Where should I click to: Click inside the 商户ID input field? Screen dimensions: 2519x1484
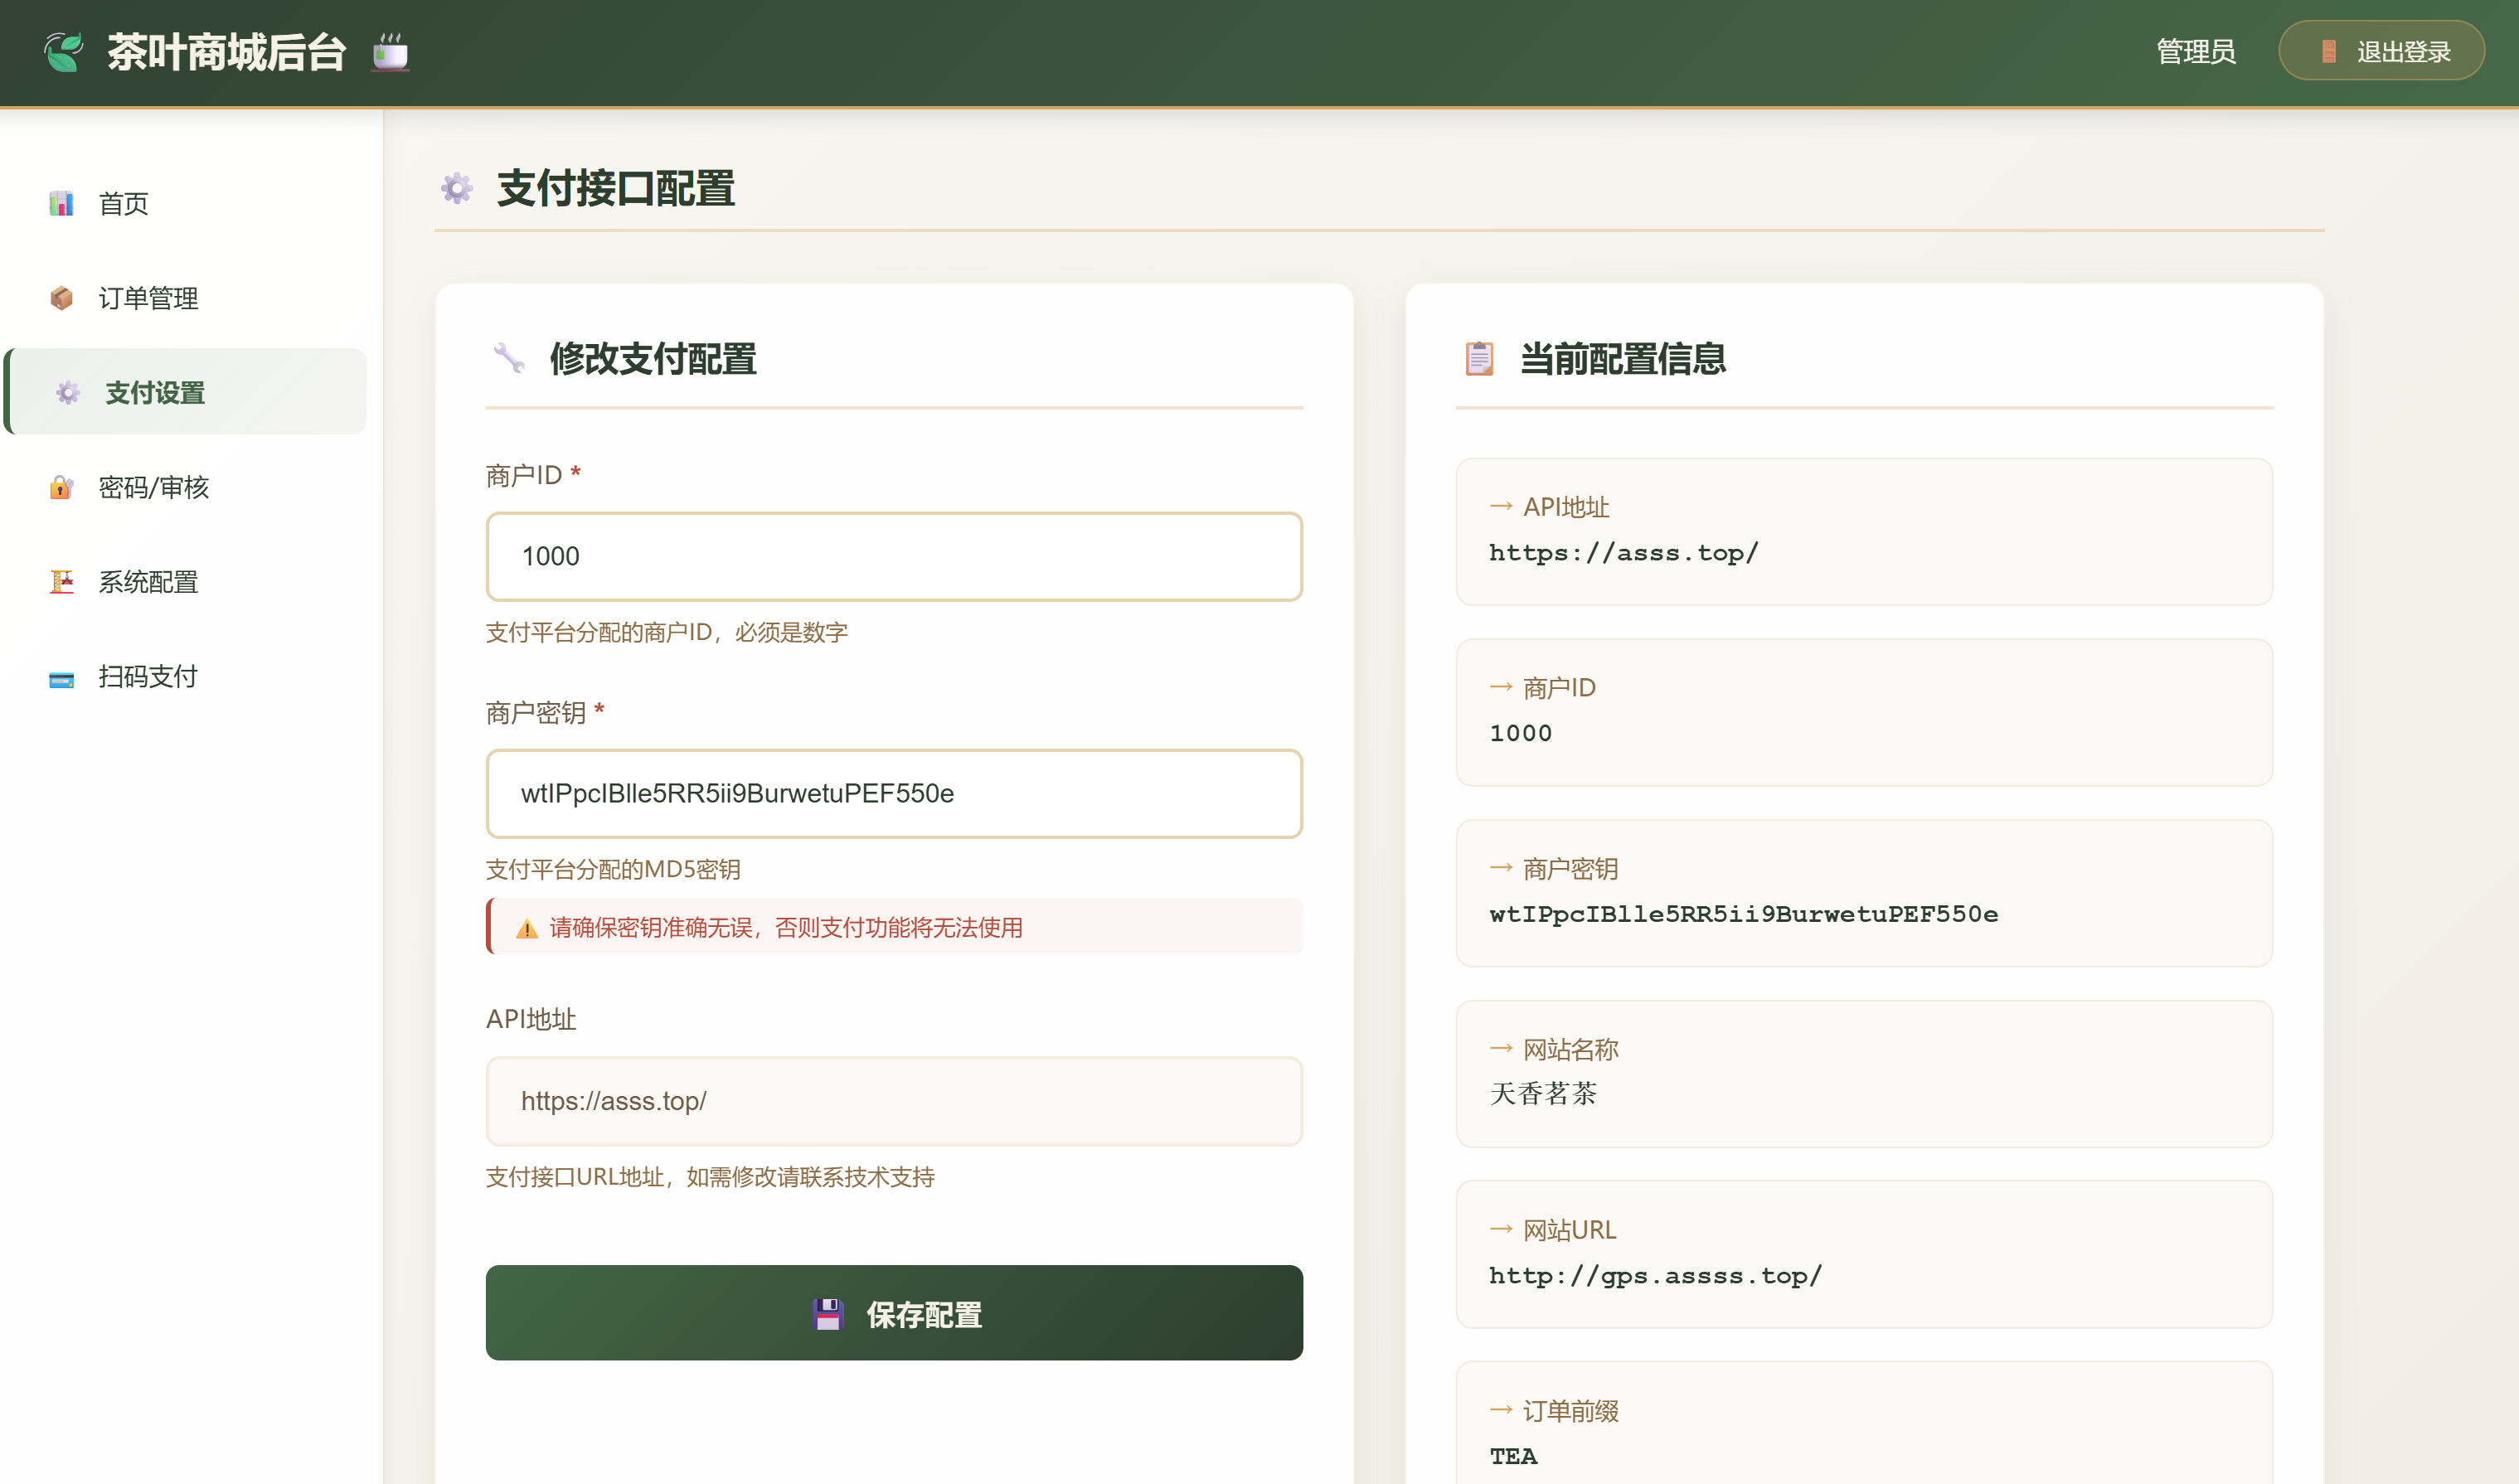click(893, 556)
